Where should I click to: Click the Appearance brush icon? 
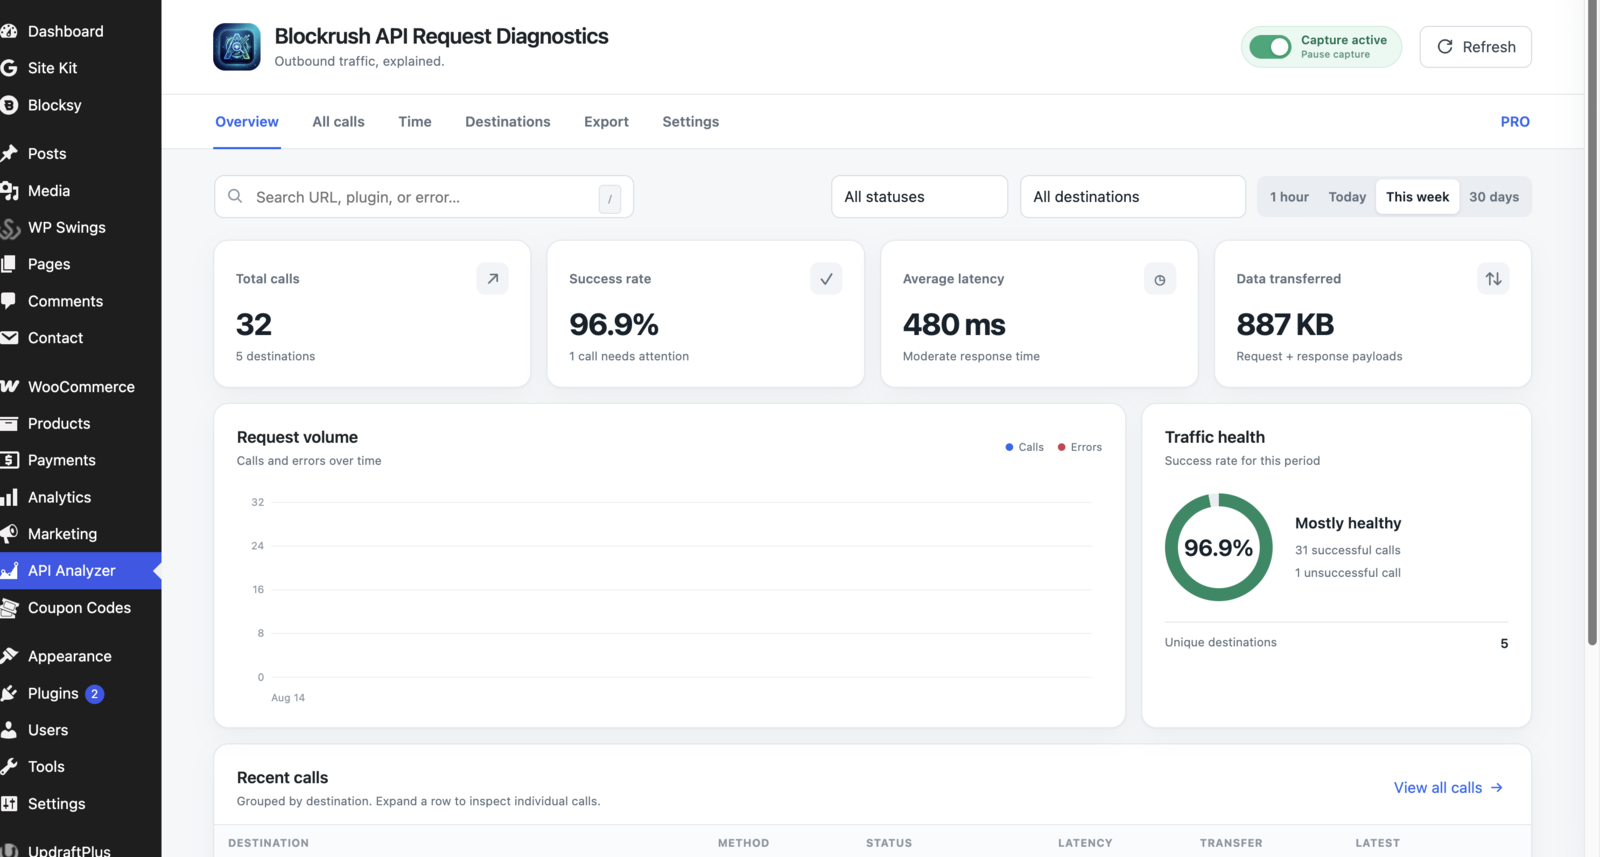(9, 656)
